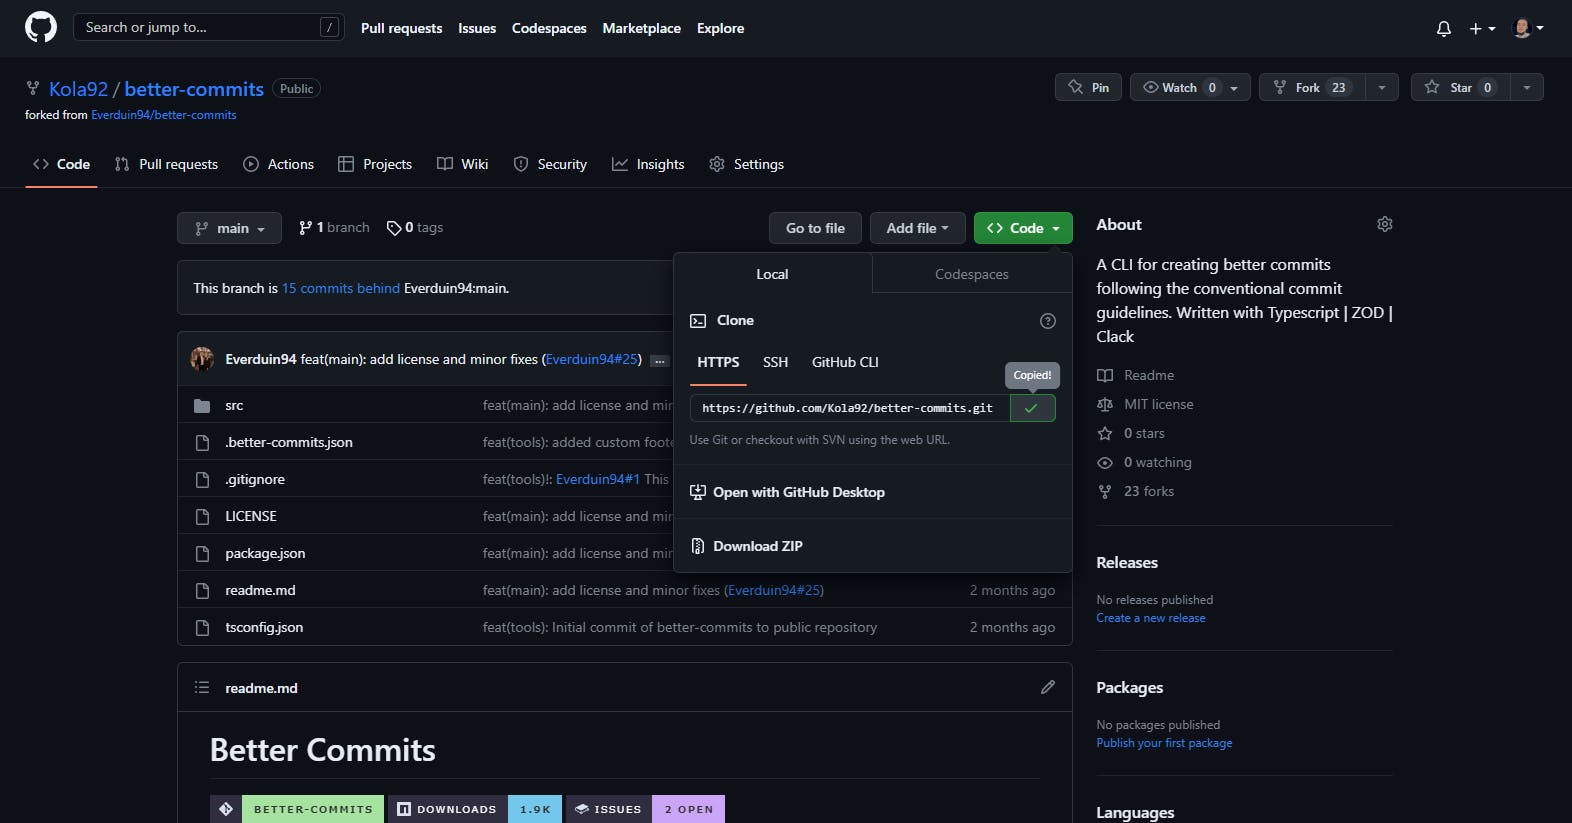Open the Add file dropdown
The image size is (1572, 823).
click(x=917, y=228)
